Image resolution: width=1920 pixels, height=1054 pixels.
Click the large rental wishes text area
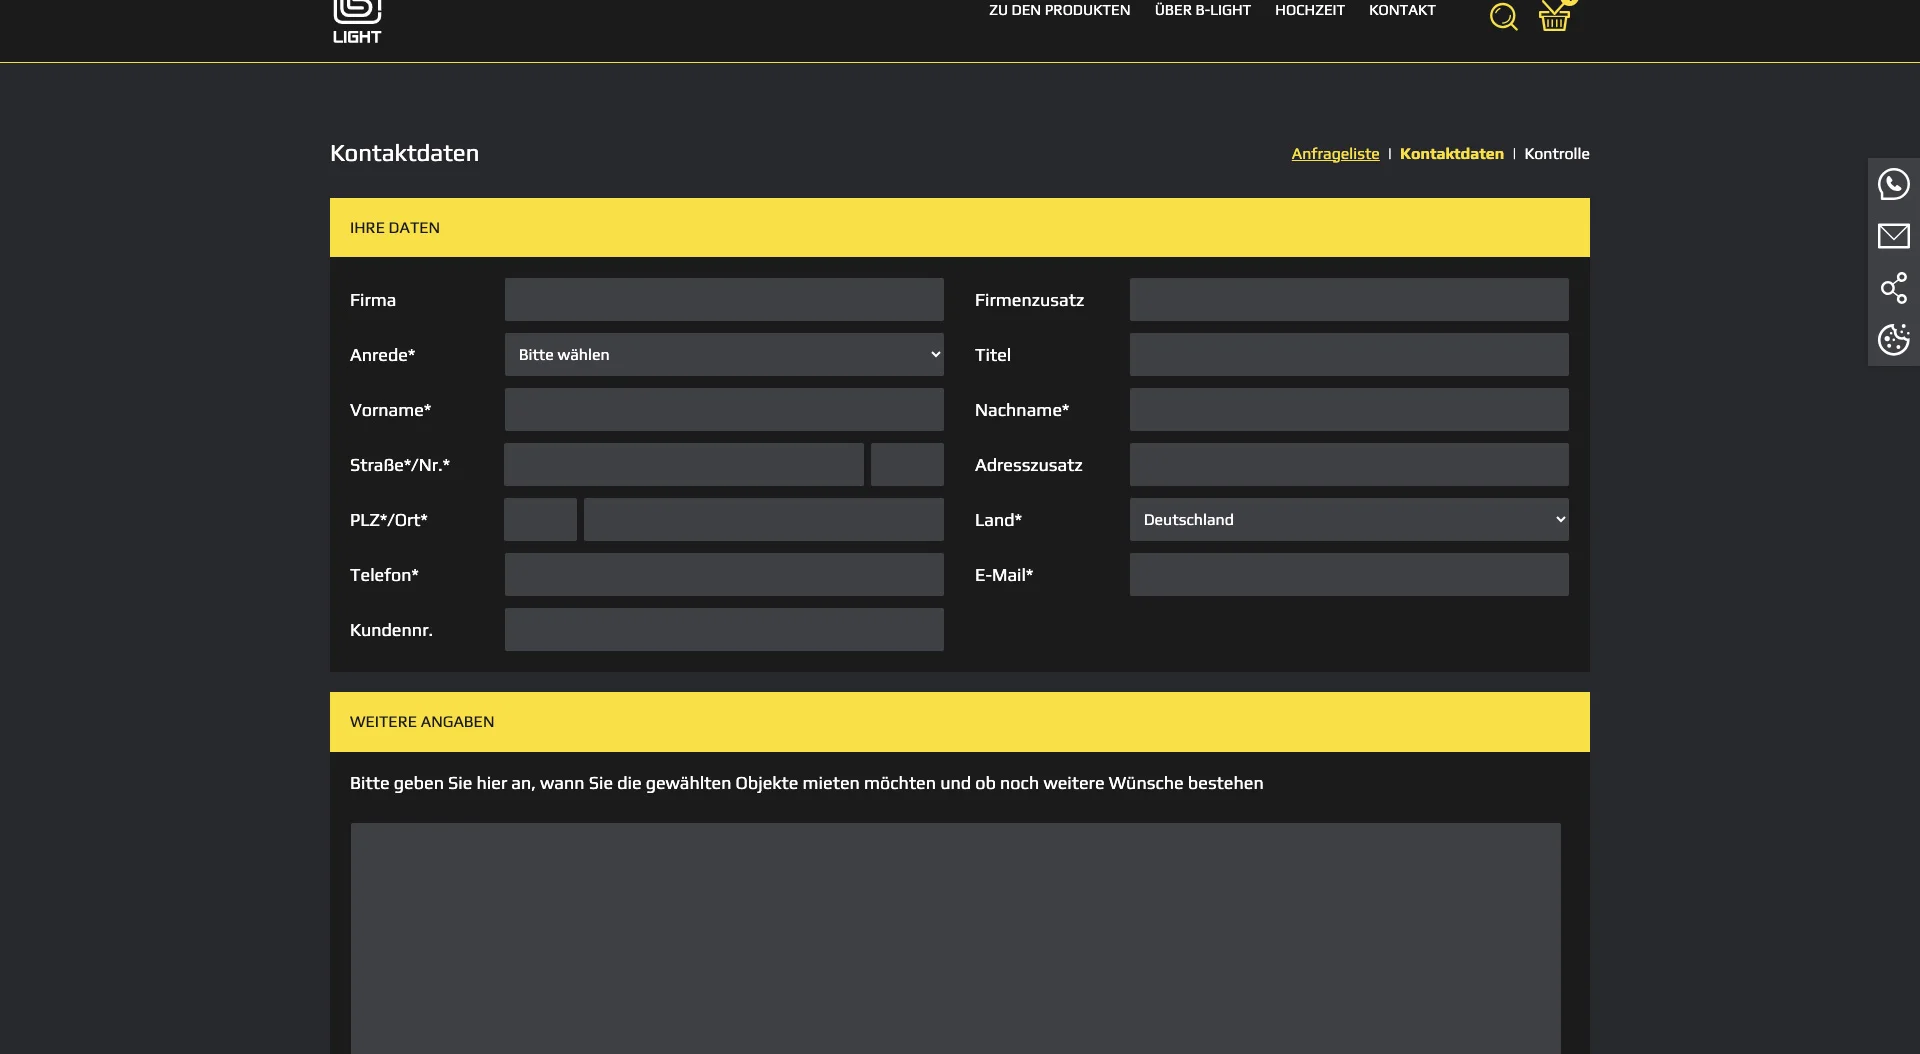(x=955, y=935)
